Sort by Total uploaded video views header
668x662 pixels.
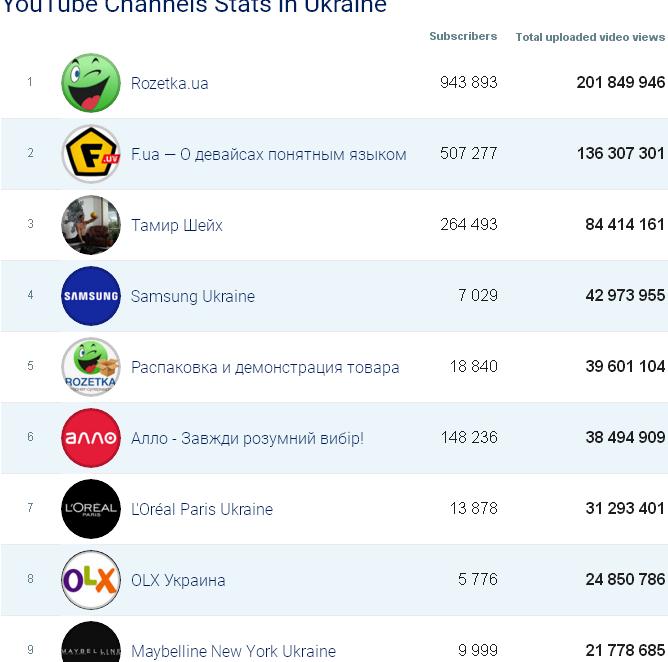(590, 37)
